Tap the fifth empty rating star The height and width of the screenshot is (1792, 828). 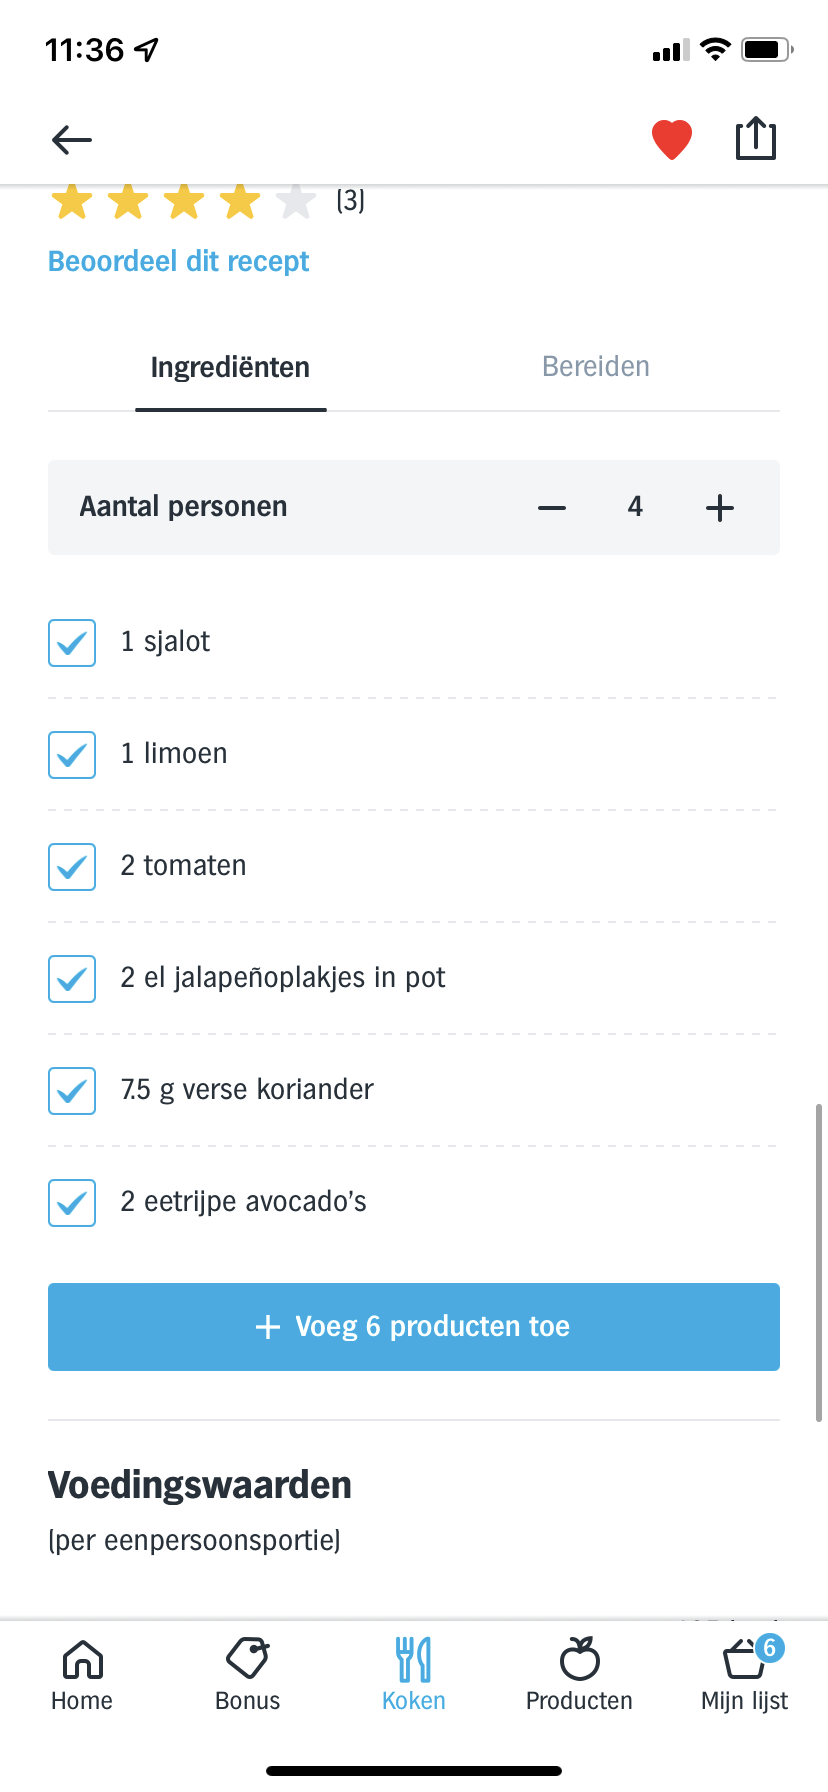(x=296, y=202)
